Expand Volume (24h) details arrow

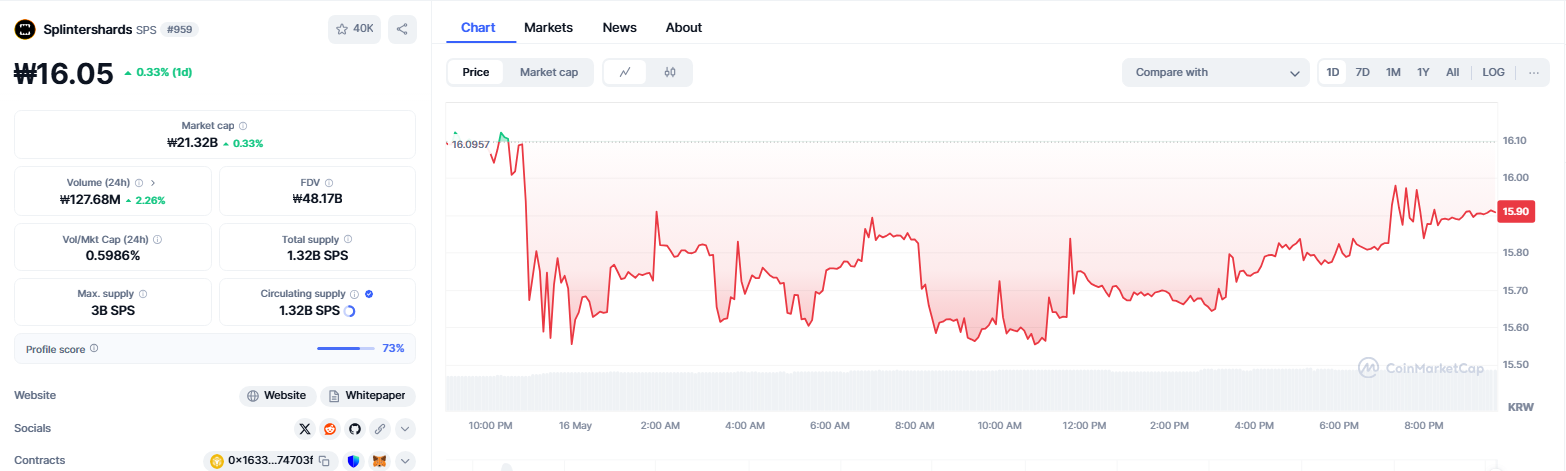153,183
